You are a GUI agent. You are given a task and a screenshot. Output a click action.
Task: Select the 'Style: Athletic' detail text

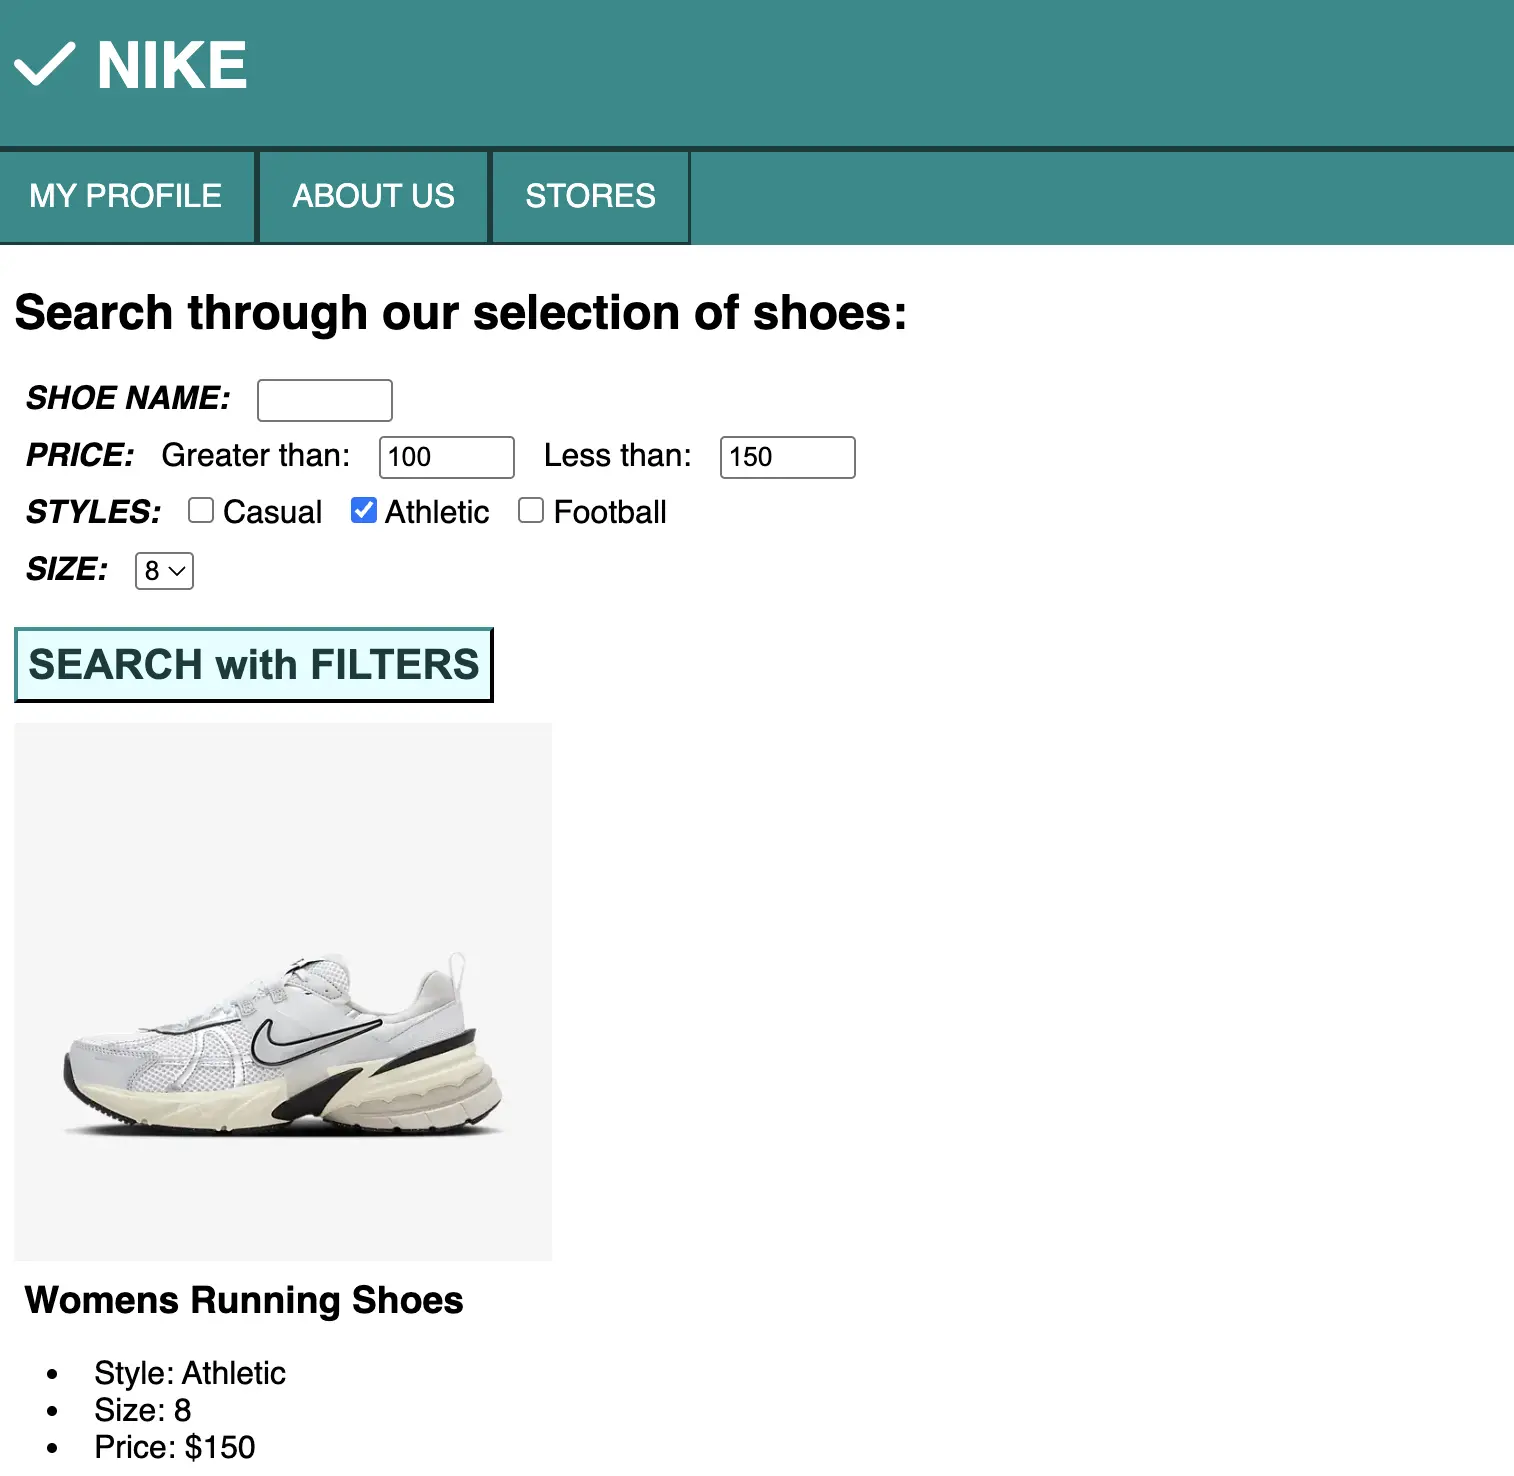click(190, 1373)
